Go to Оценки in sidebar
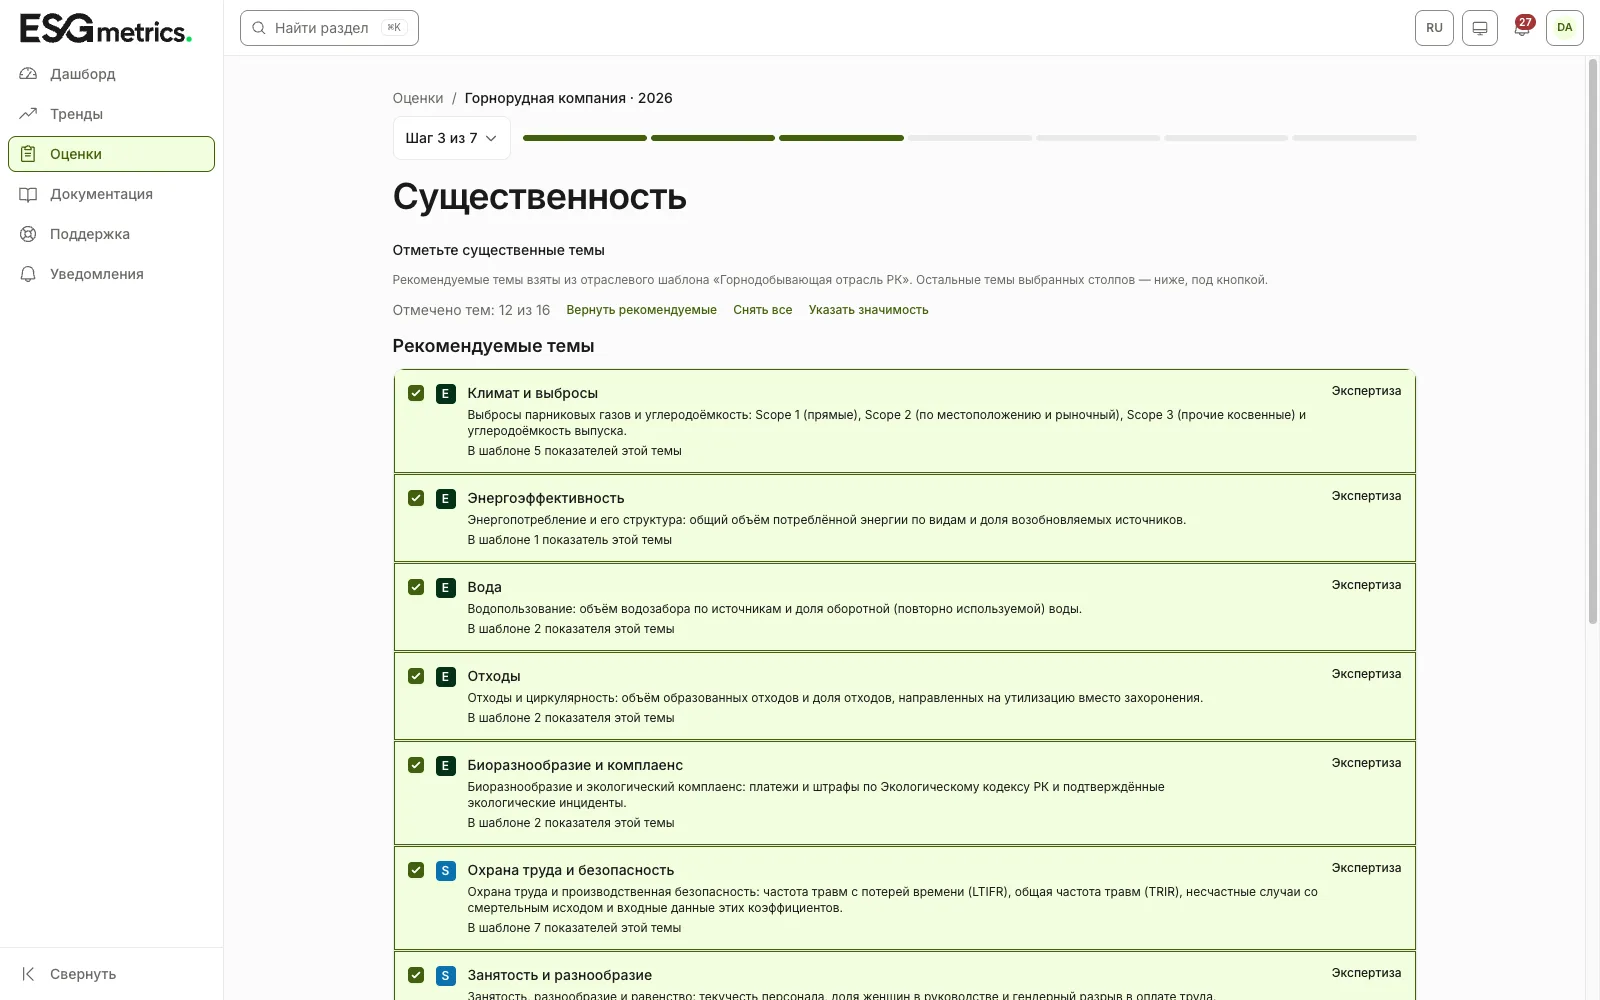Screen dimensions: 1600x1000 point(111,154)
